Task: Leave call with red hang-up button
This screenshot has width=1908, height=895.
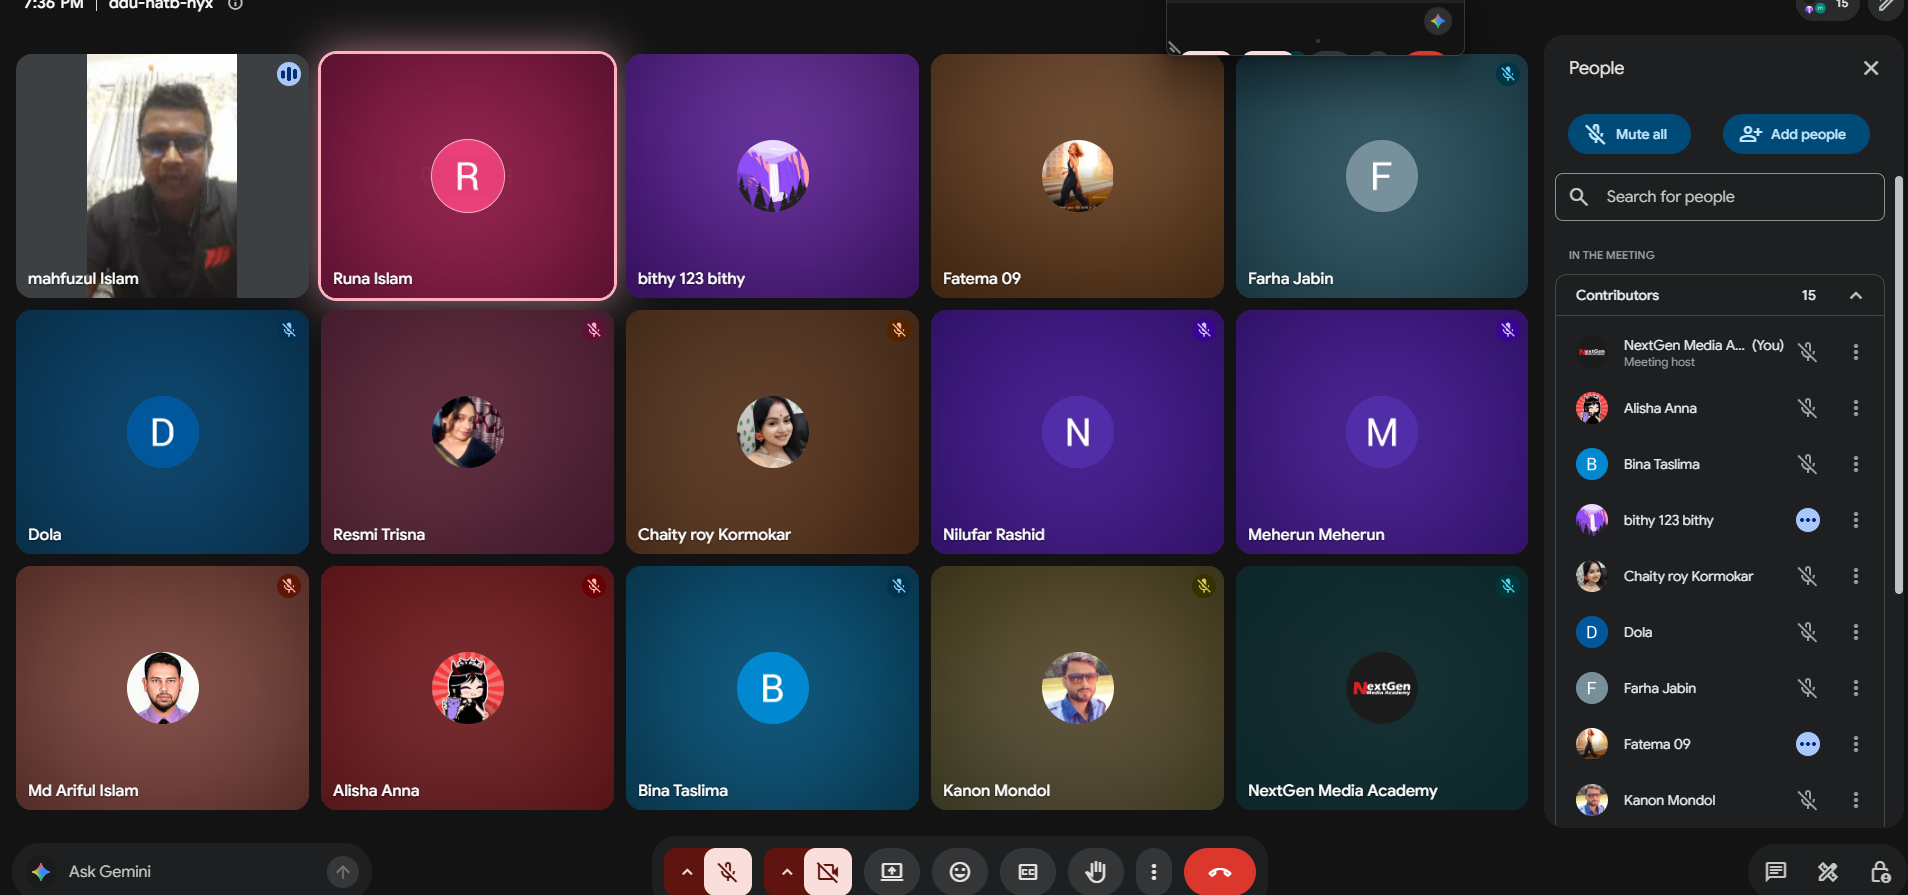Action: (x=1220, y=872)
